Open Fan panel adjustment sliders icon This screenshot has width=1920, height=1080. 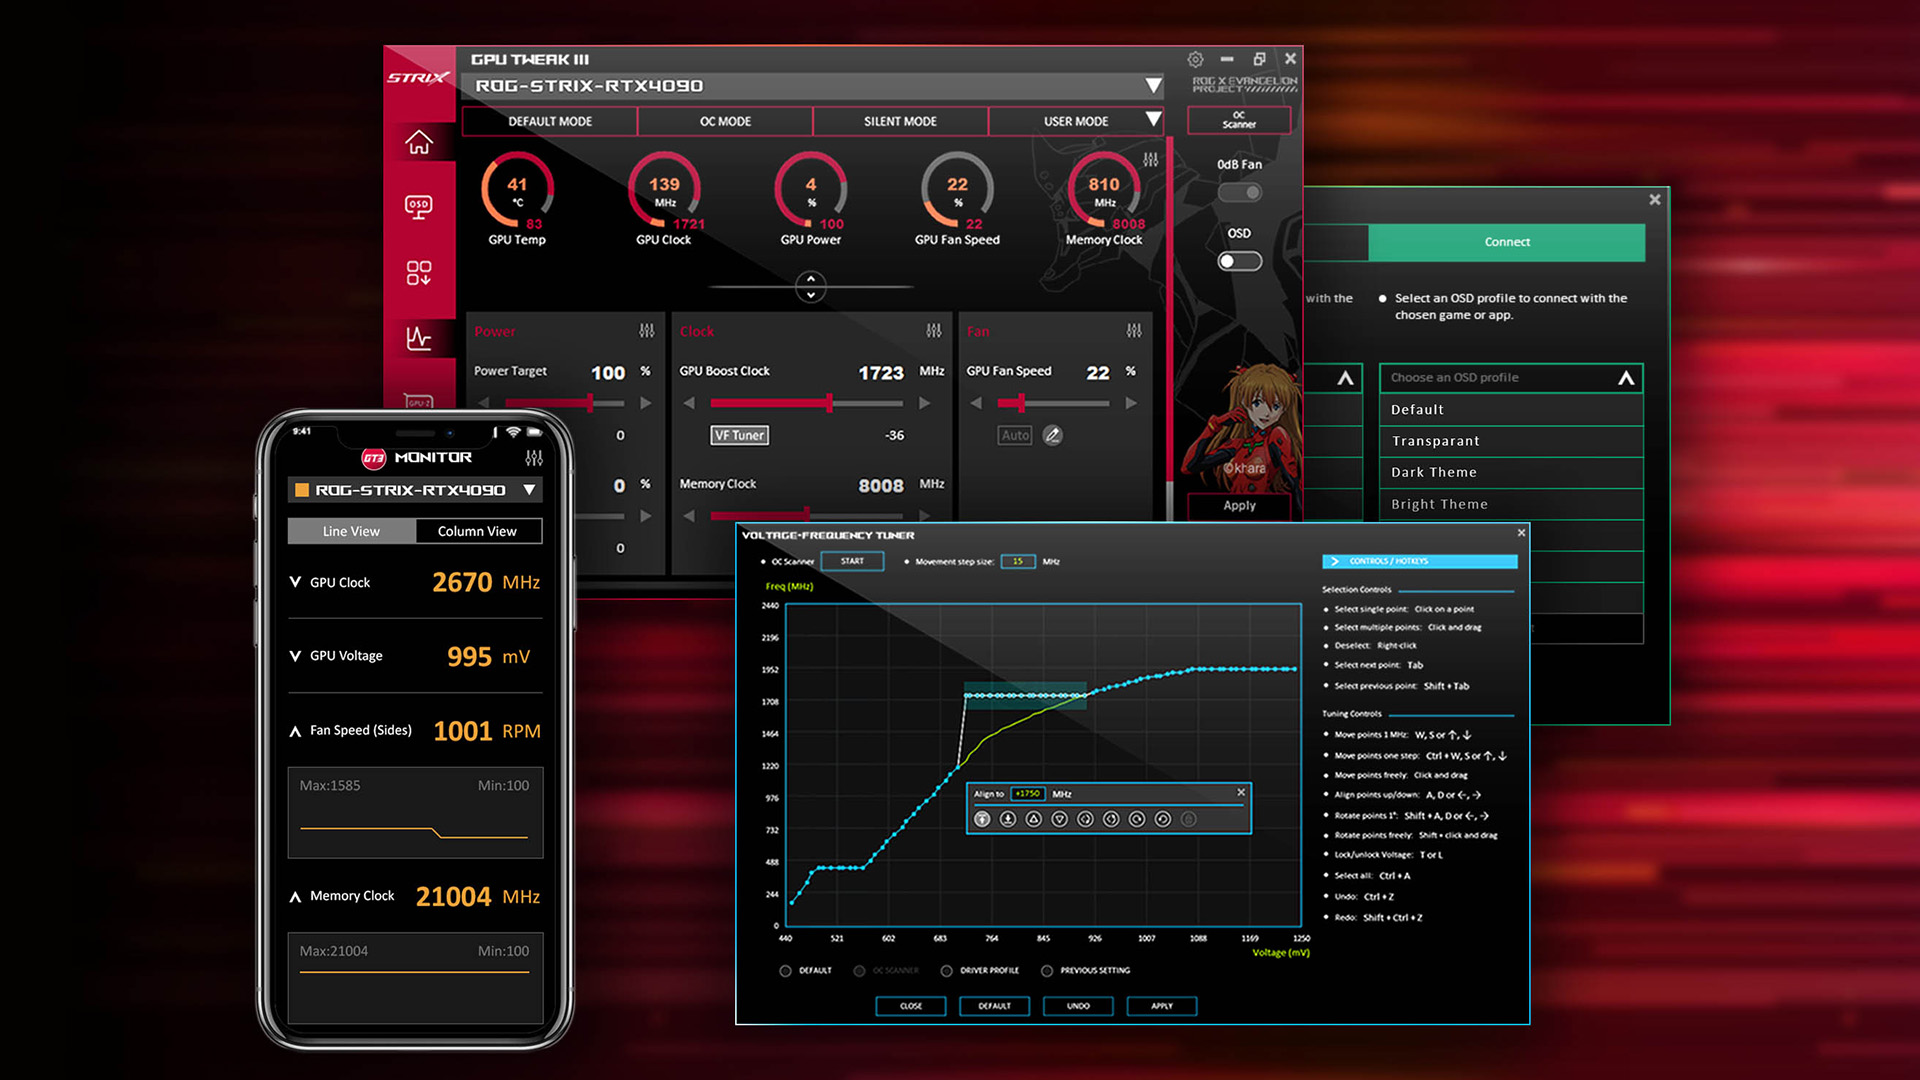(x=1134, y=331)
